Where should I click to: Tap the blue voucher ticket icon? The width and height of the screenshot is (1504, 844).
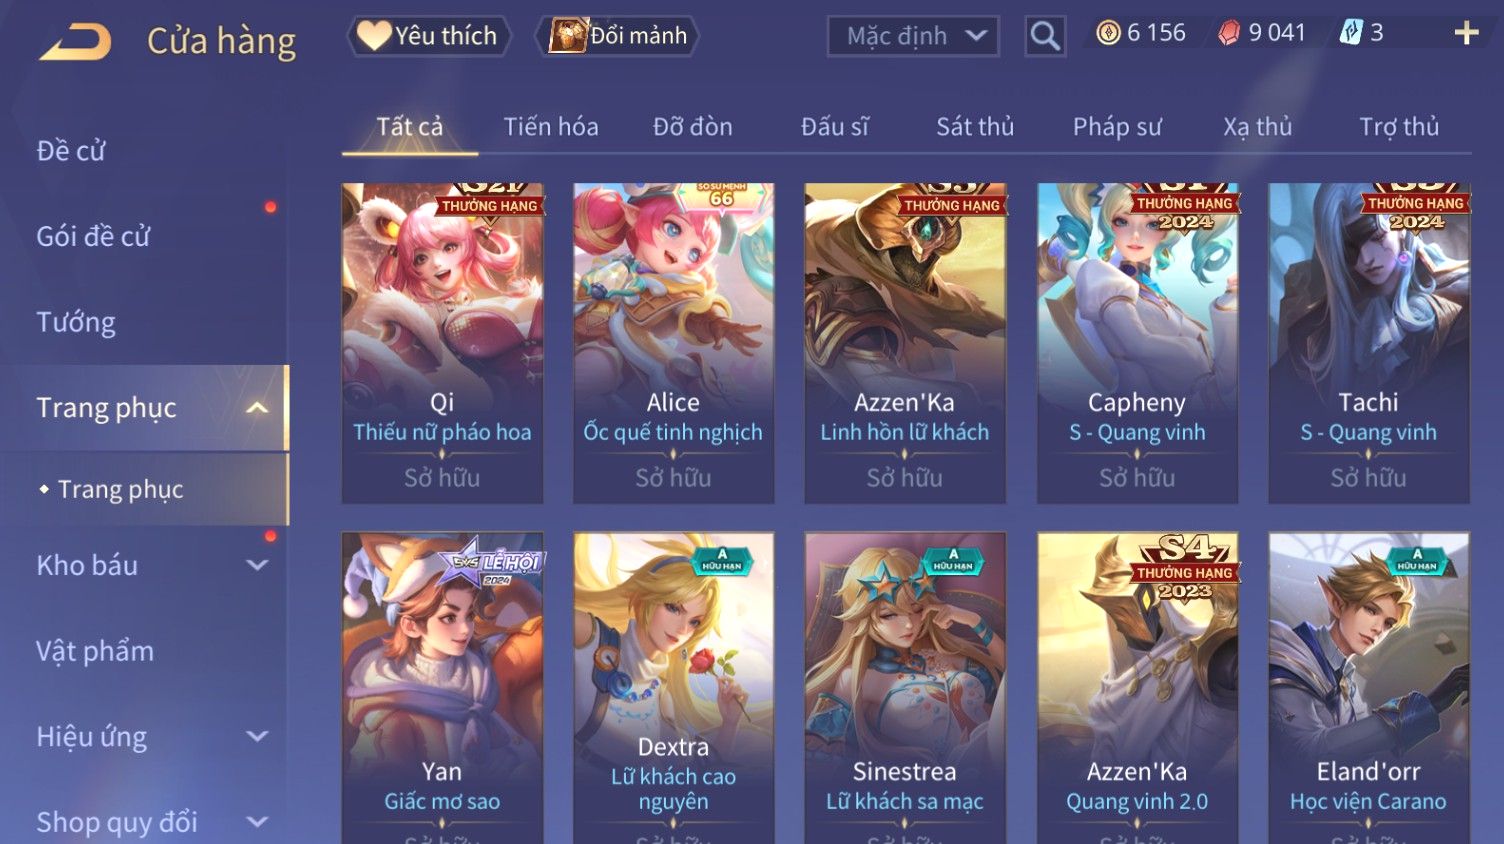tap(1350, 33)
